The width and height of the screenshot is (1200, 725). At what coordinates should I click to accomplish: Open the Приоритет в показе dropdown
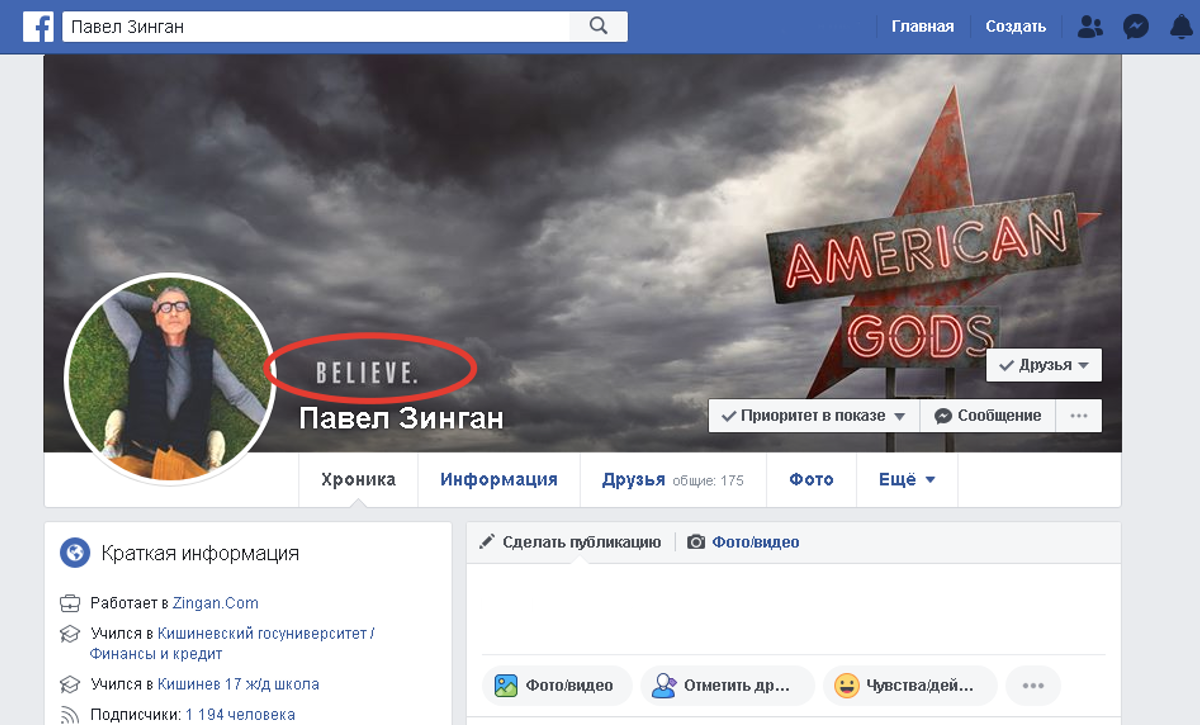pos(814,416)
